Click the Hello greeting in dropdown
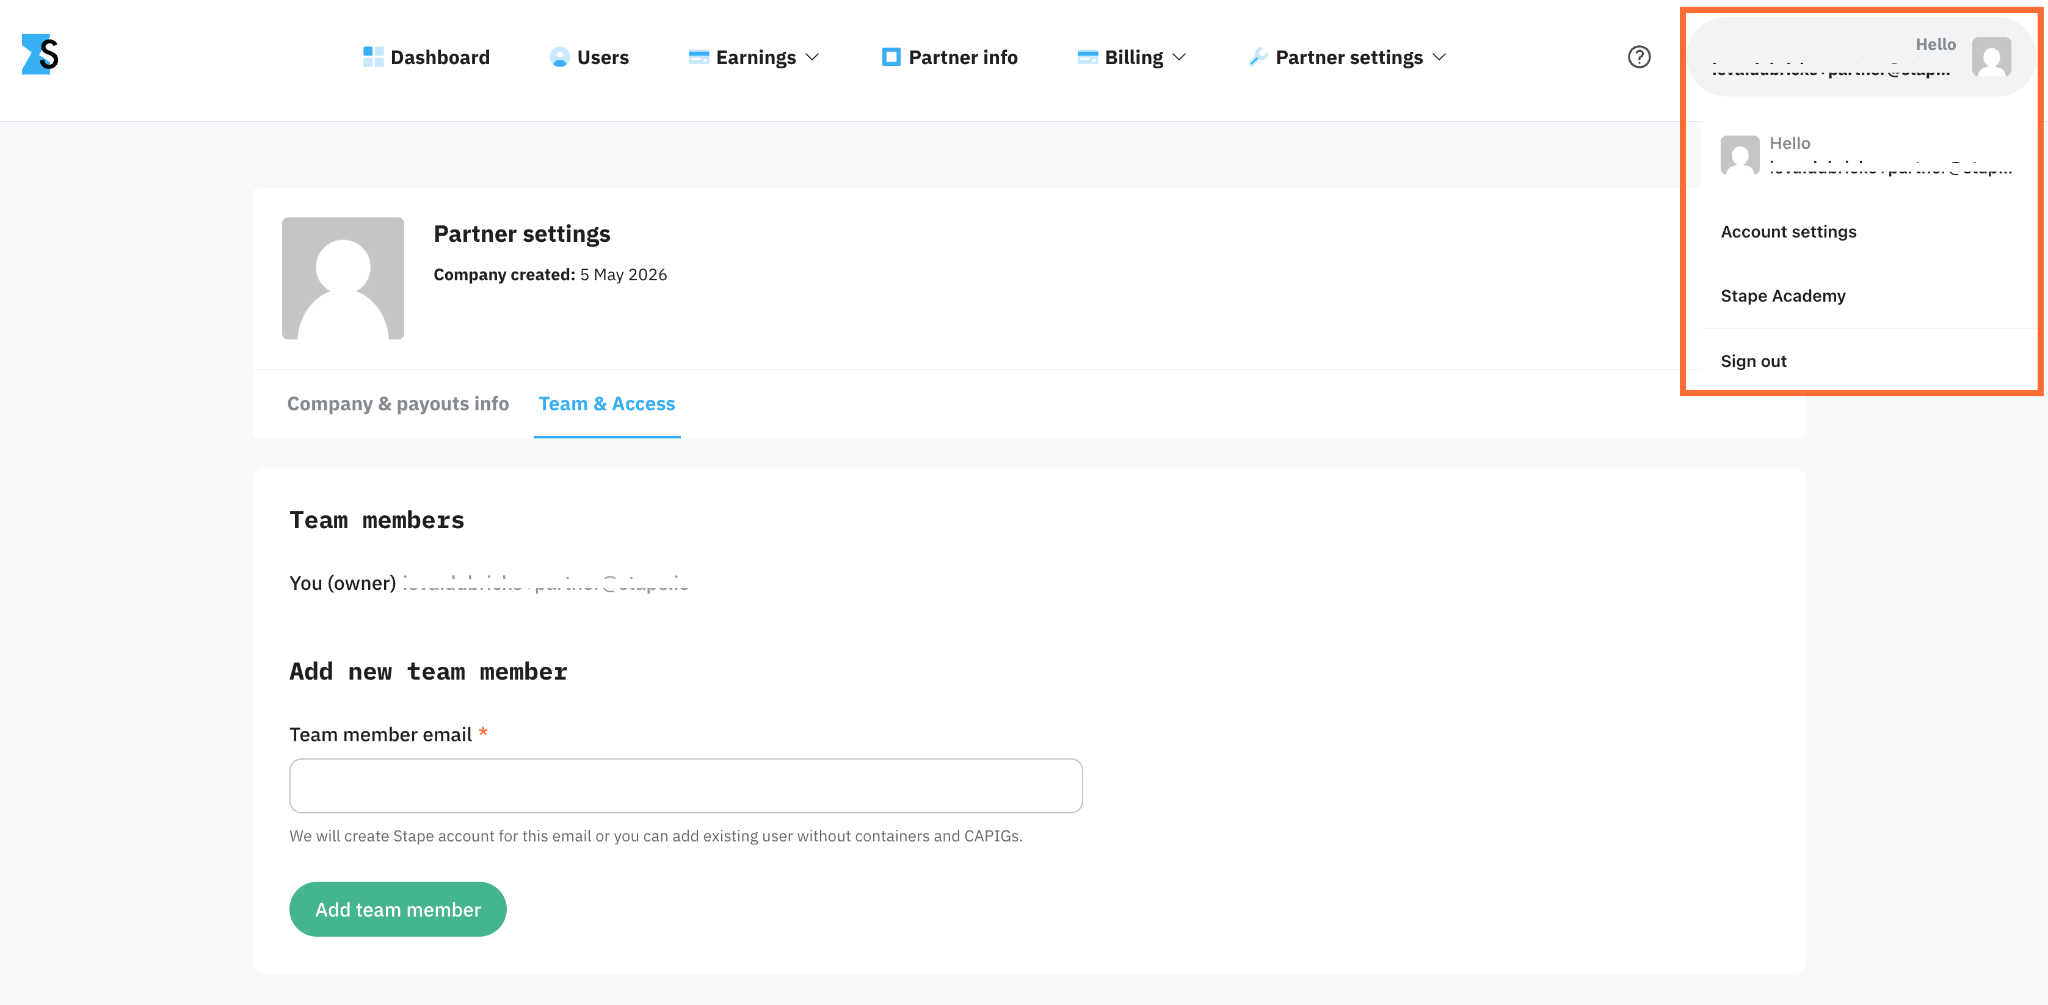This screenshot has width=2048, height=1005. coord(1790,144)
